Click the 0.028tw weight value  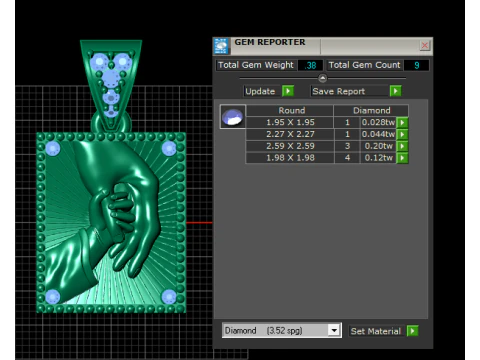pos(378,122)
